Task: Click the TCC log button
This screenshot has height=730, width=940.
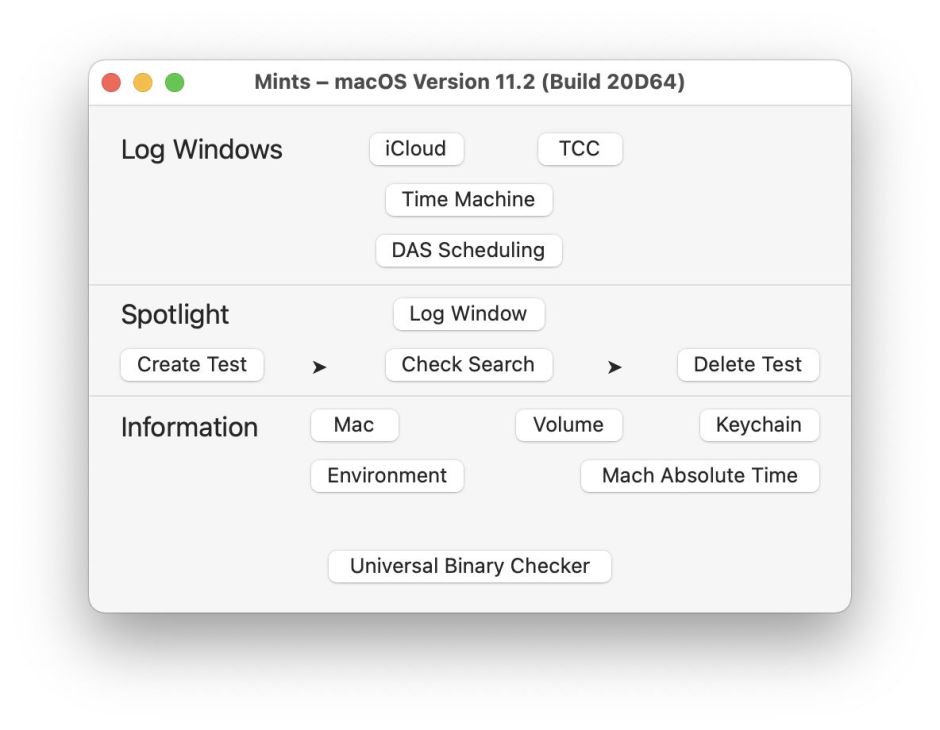Action: tap(580, 149)
